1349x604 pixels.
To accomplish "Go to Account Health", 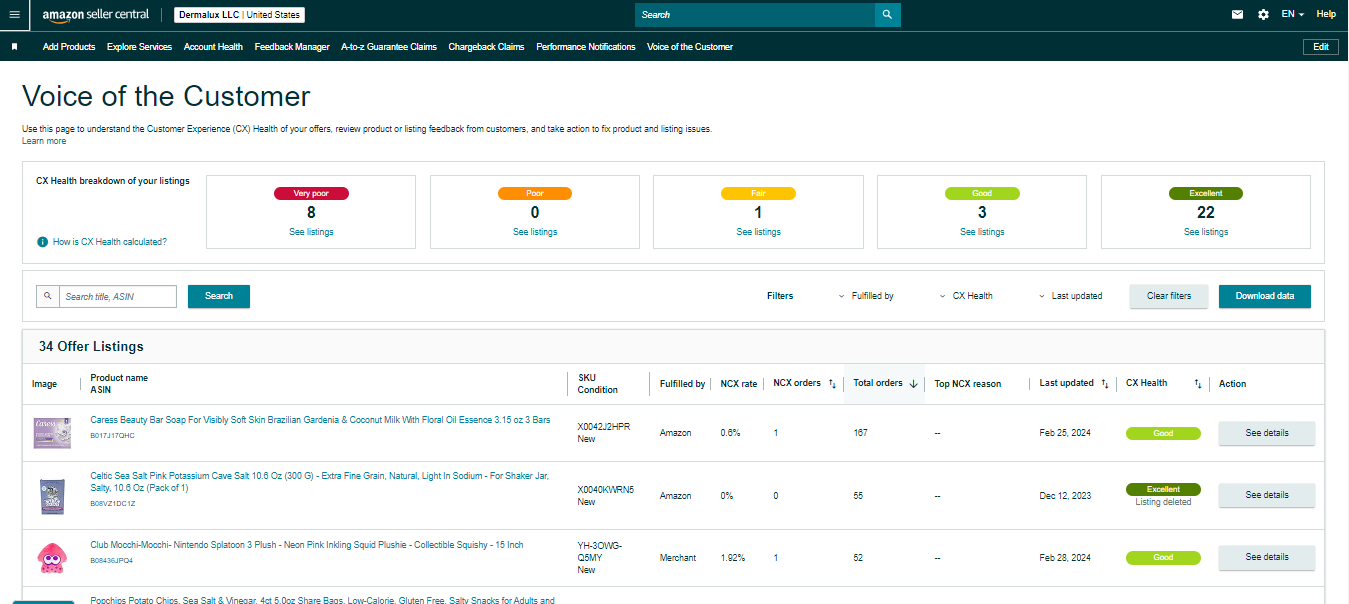I will (x=213, y=47).
